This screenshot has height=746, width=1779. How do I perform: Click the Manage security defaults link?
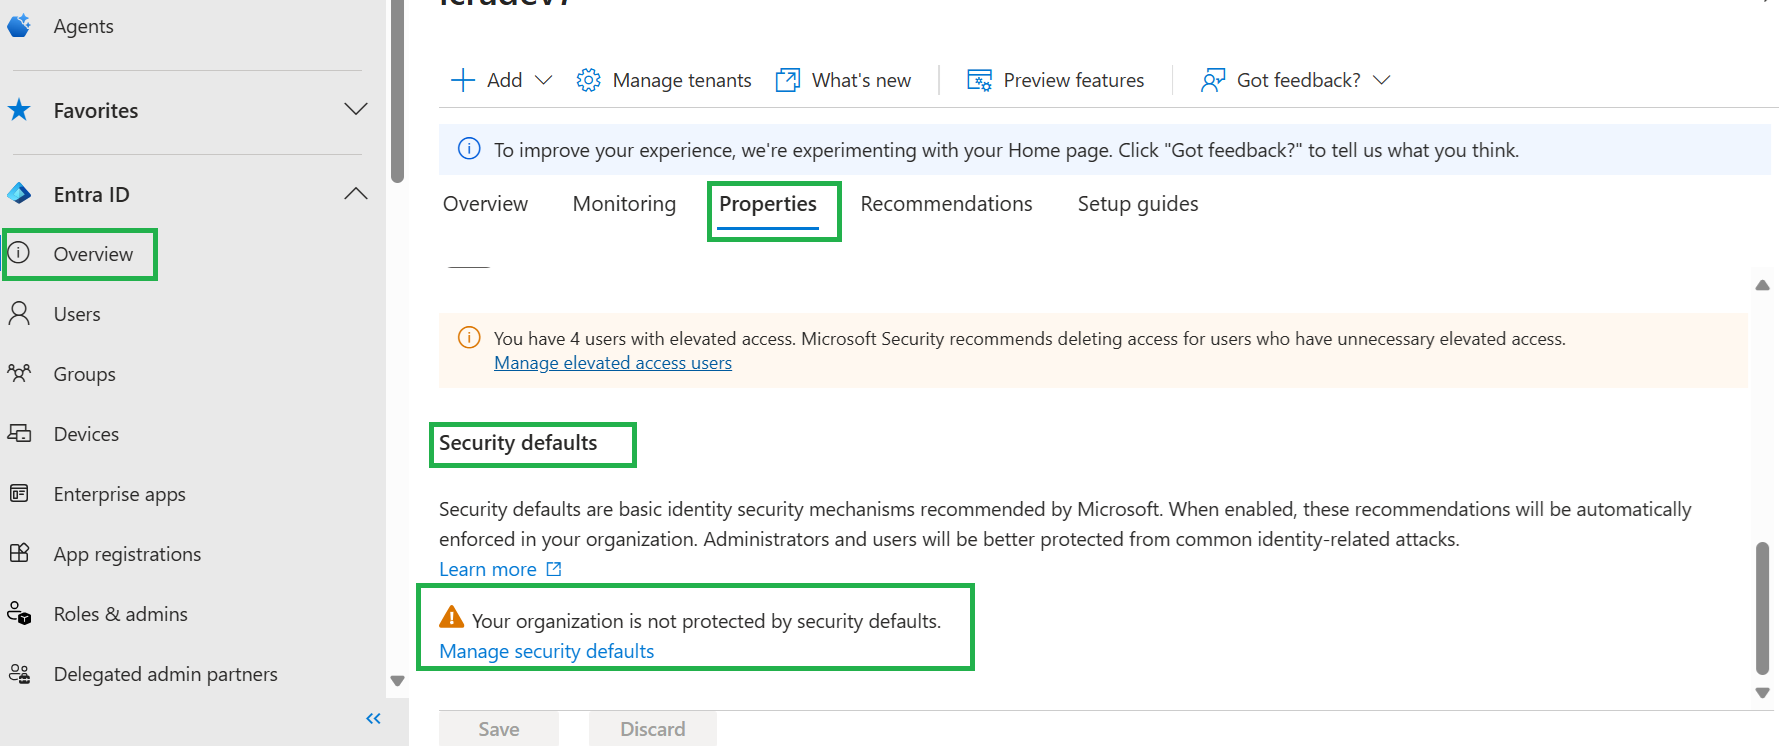pos(546,650)
